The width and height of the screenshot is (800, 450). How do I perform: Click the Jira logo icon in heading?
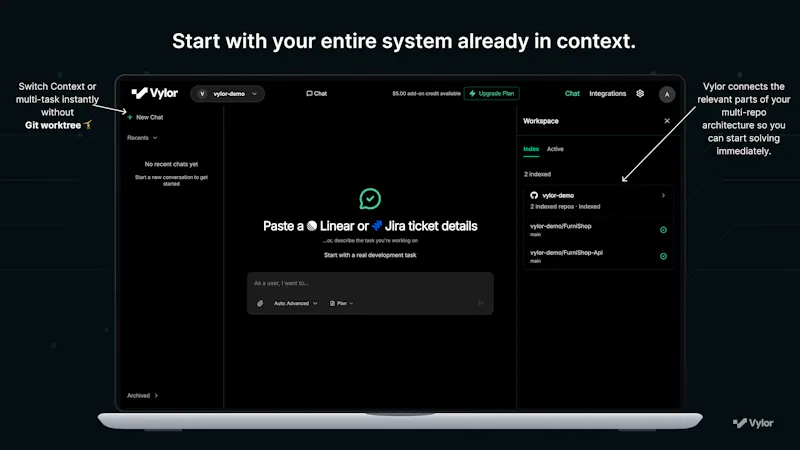[x=377, y=226]
